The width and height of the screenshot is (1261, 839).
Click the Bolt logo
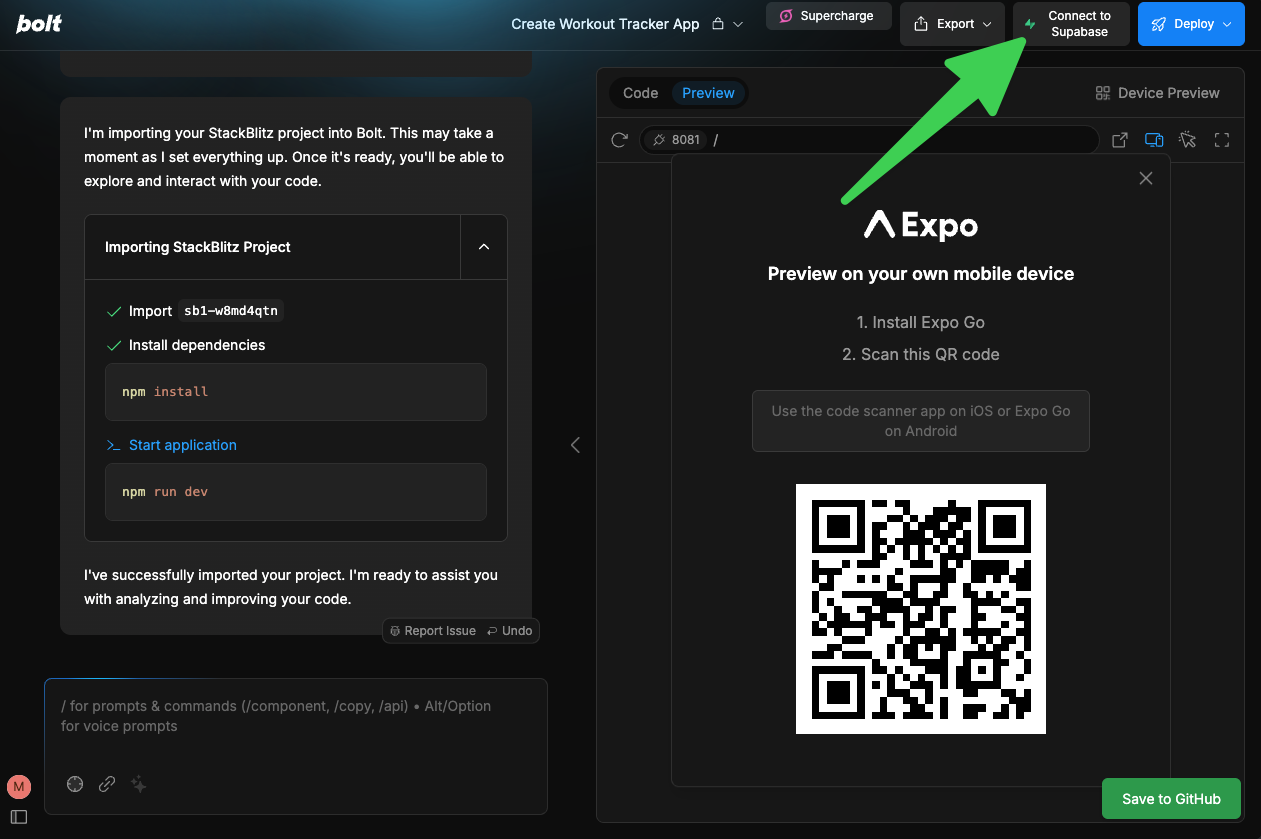39,24
